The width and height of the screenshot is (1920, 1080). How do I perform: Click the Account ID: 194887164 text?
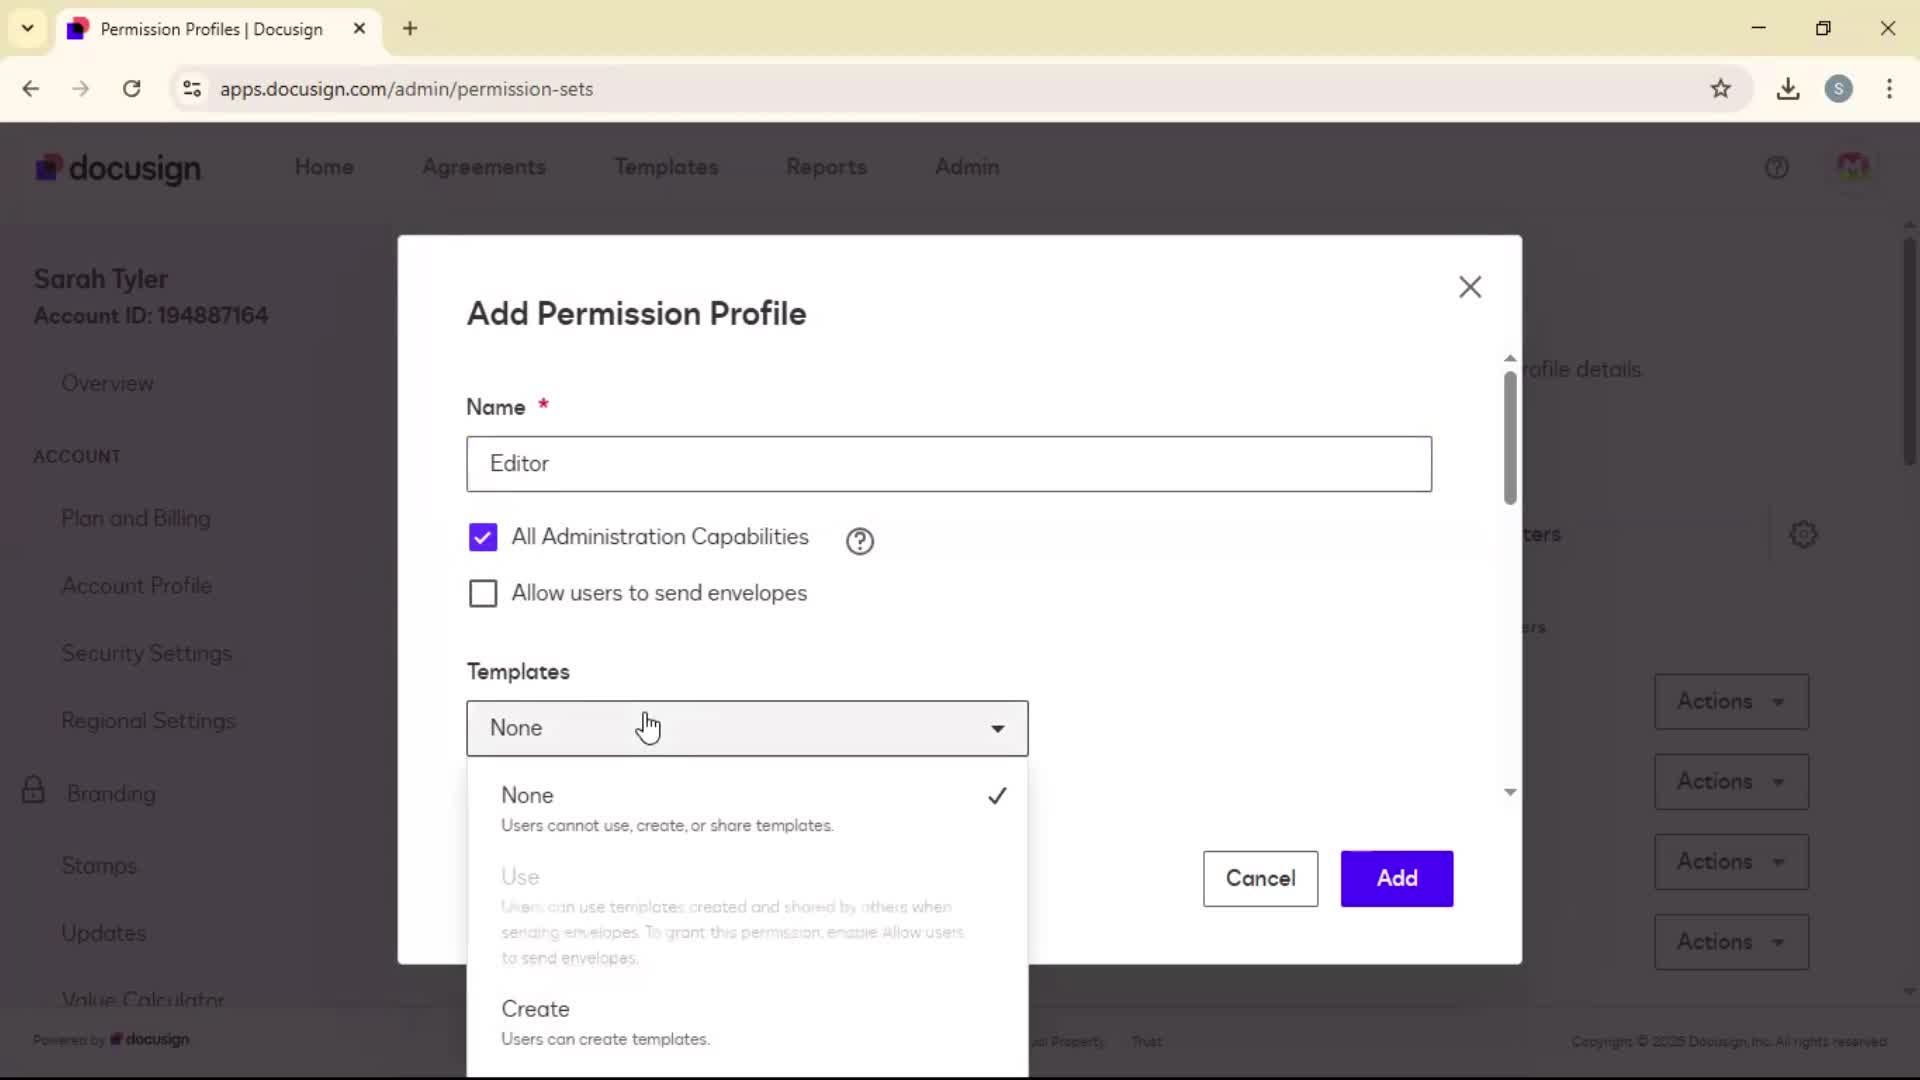pyautogui.click(x=151, y=315)
